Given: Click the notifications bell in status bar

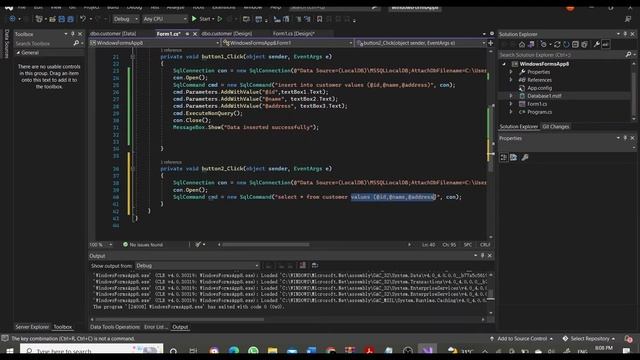Looking at the screenshot, I should 628,339.
